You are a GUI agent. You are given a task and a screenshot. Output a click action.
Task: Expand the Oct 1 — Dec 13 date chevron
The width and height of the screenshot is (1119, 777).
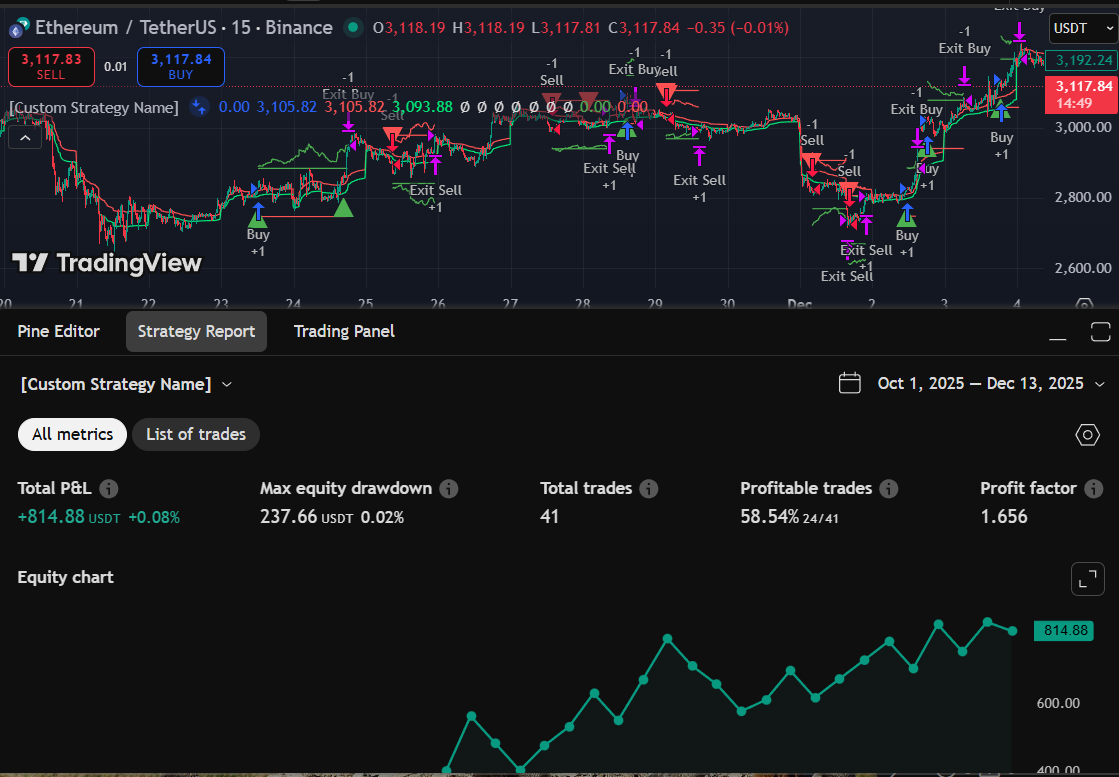[1098, 383]
